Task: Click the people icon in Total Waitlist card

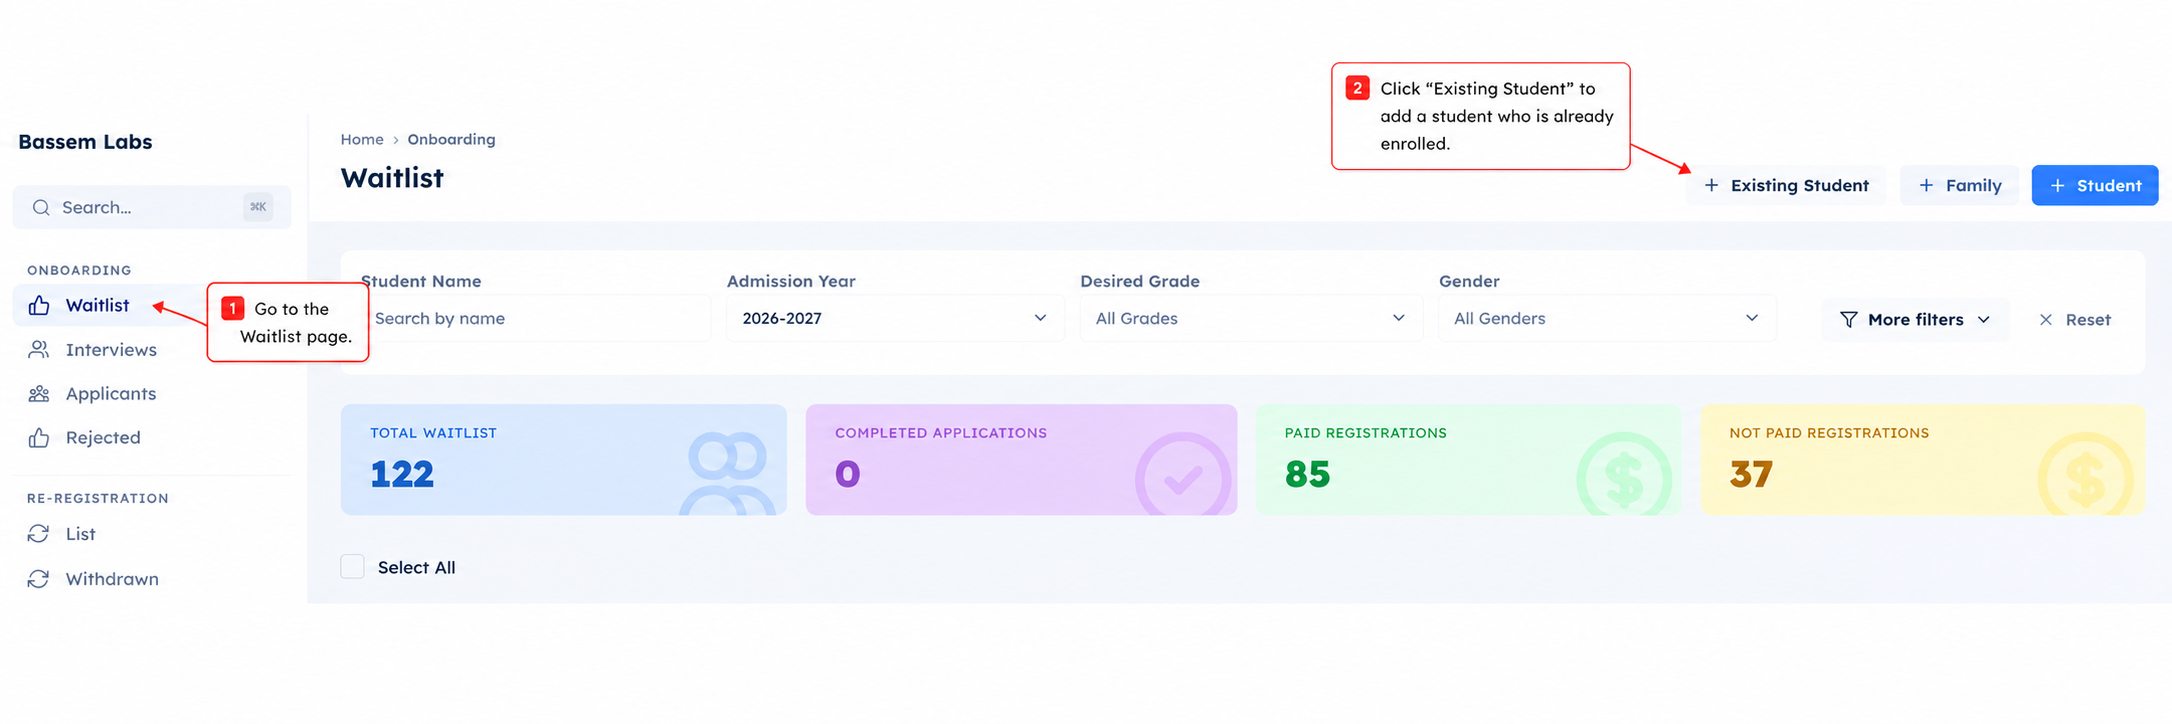Action: coord(728,473)
